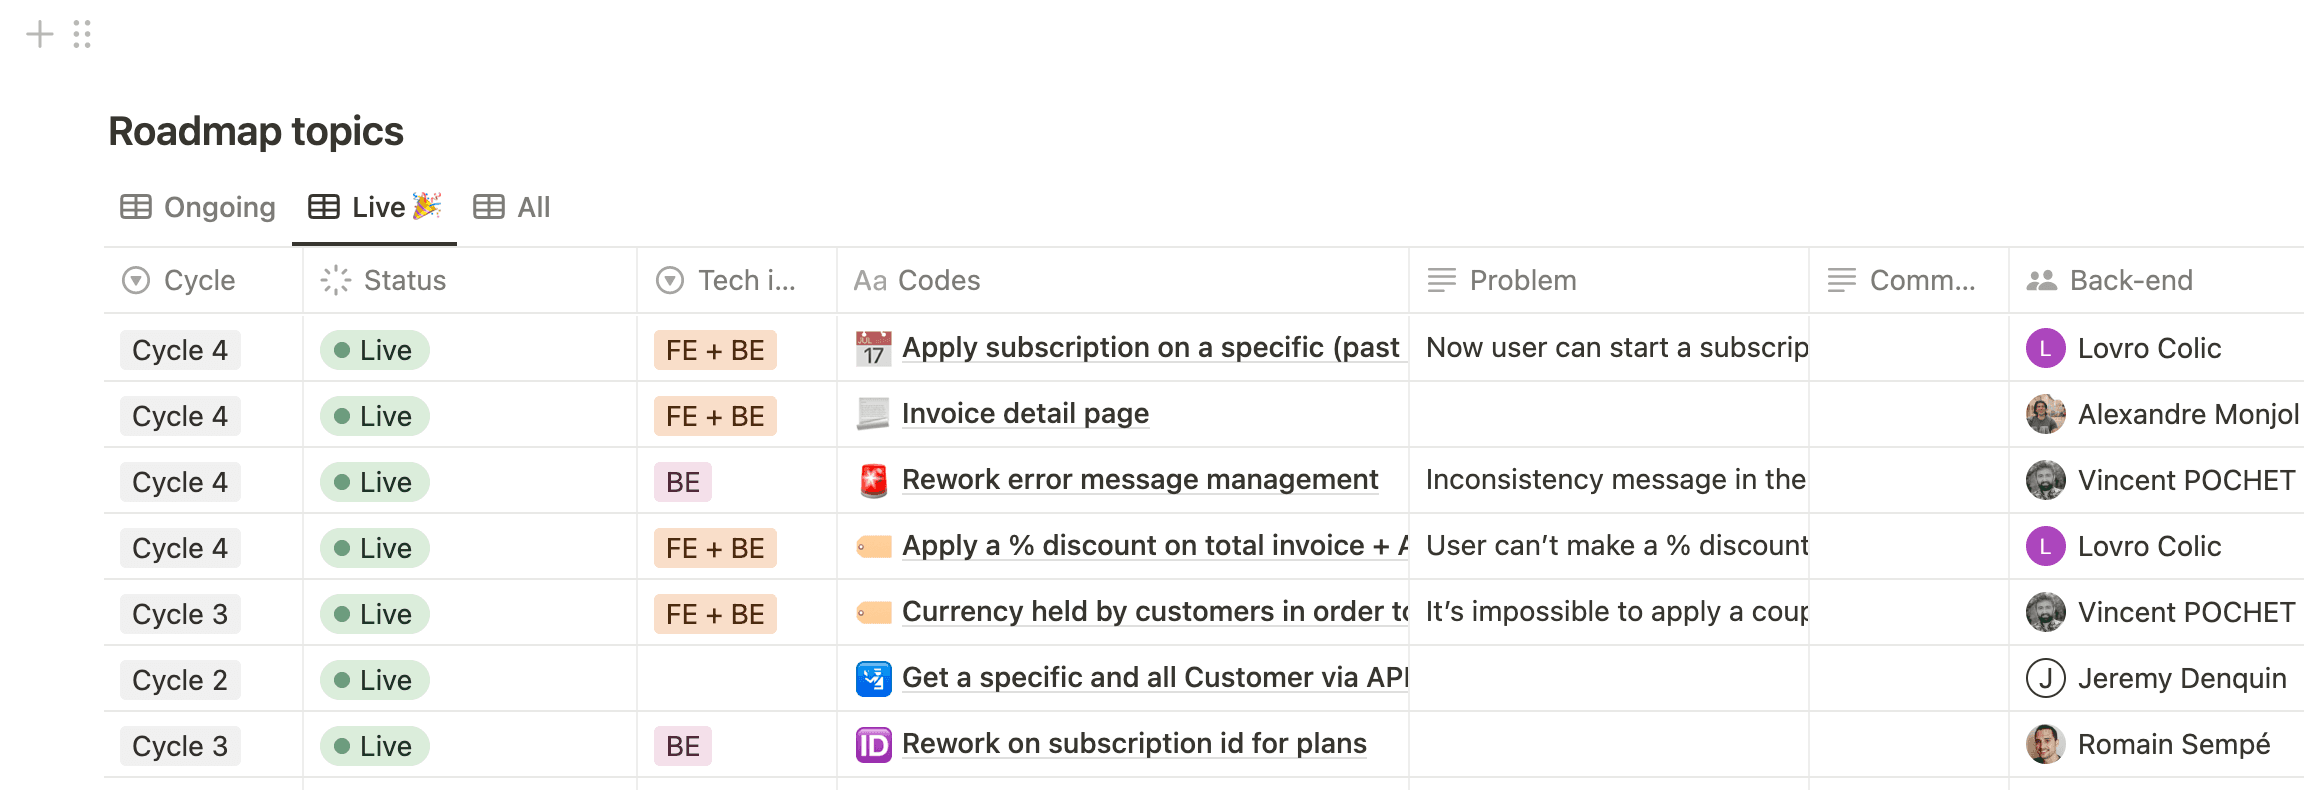Click Jeremy Denquin's J avatar icon
This screenshot has width=2304, height=790.
coord(2045,678)
